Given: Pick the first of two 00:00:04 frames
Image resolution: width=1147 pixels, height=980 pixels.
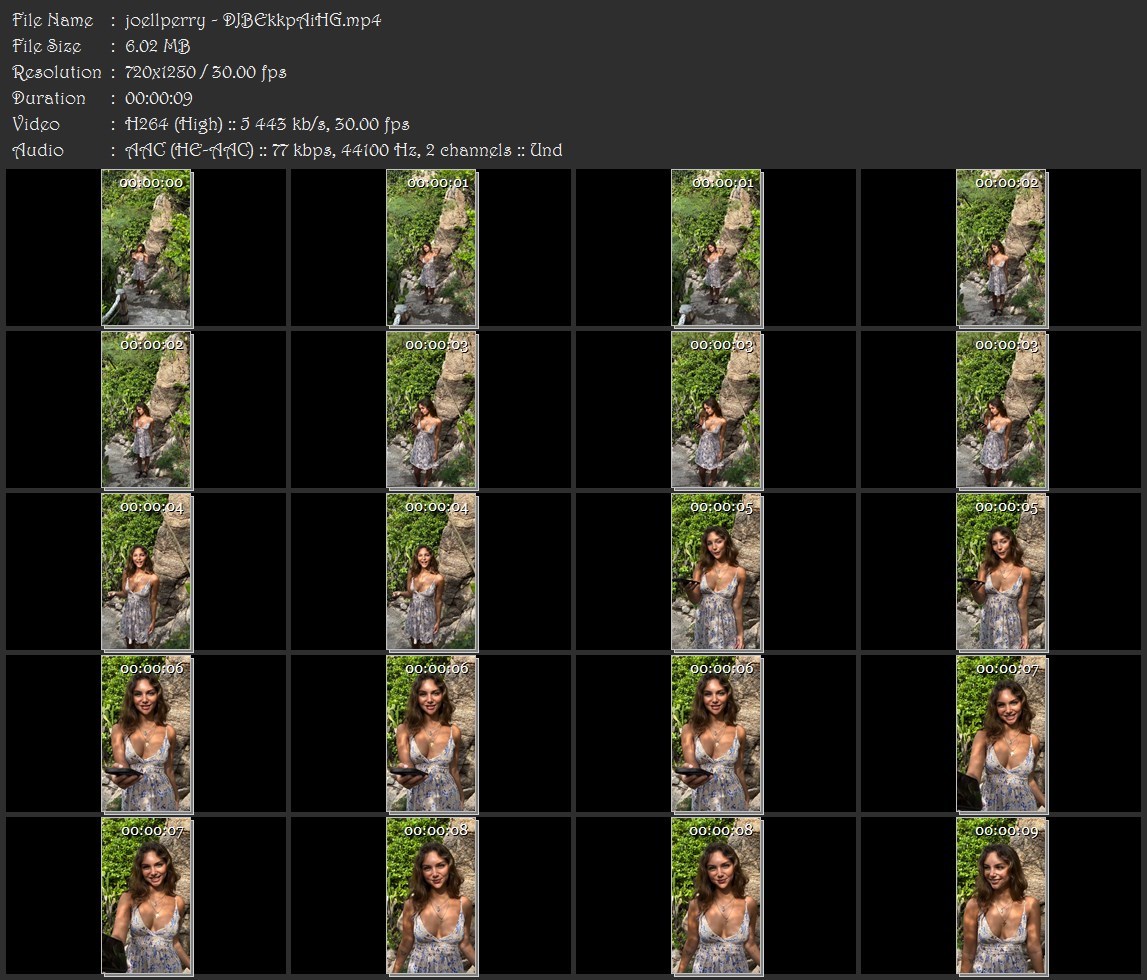Looking at the screenshot, I should coord(146,571).
